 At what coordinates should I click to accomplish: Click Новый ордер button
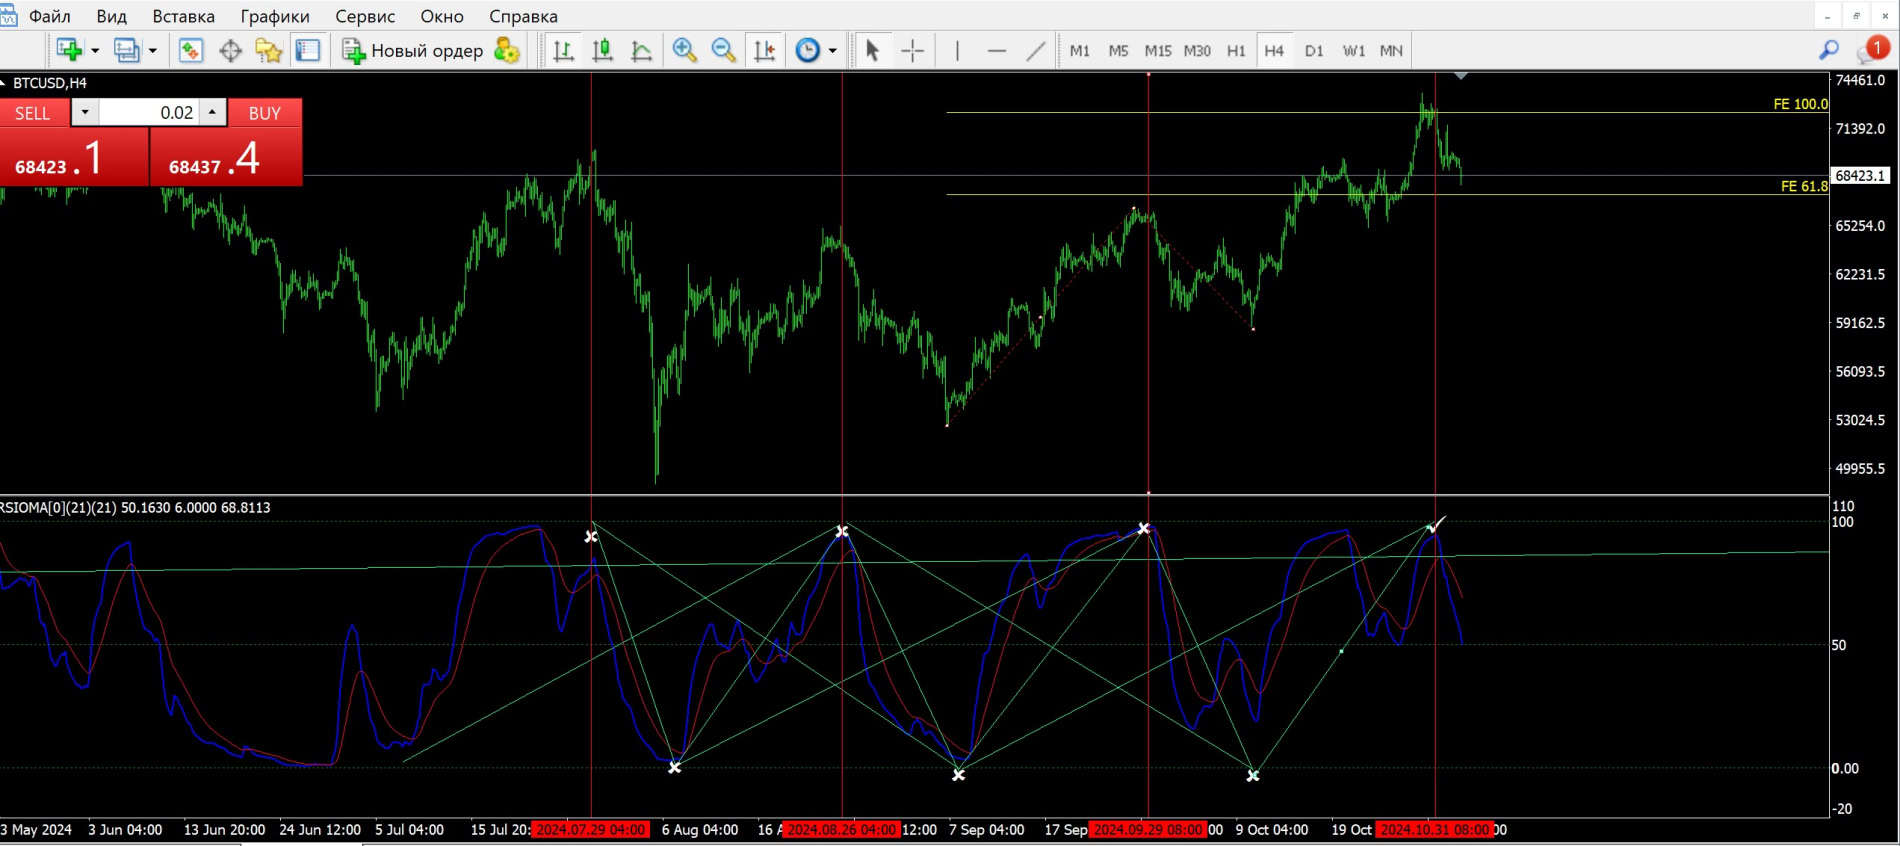[412, 50]
